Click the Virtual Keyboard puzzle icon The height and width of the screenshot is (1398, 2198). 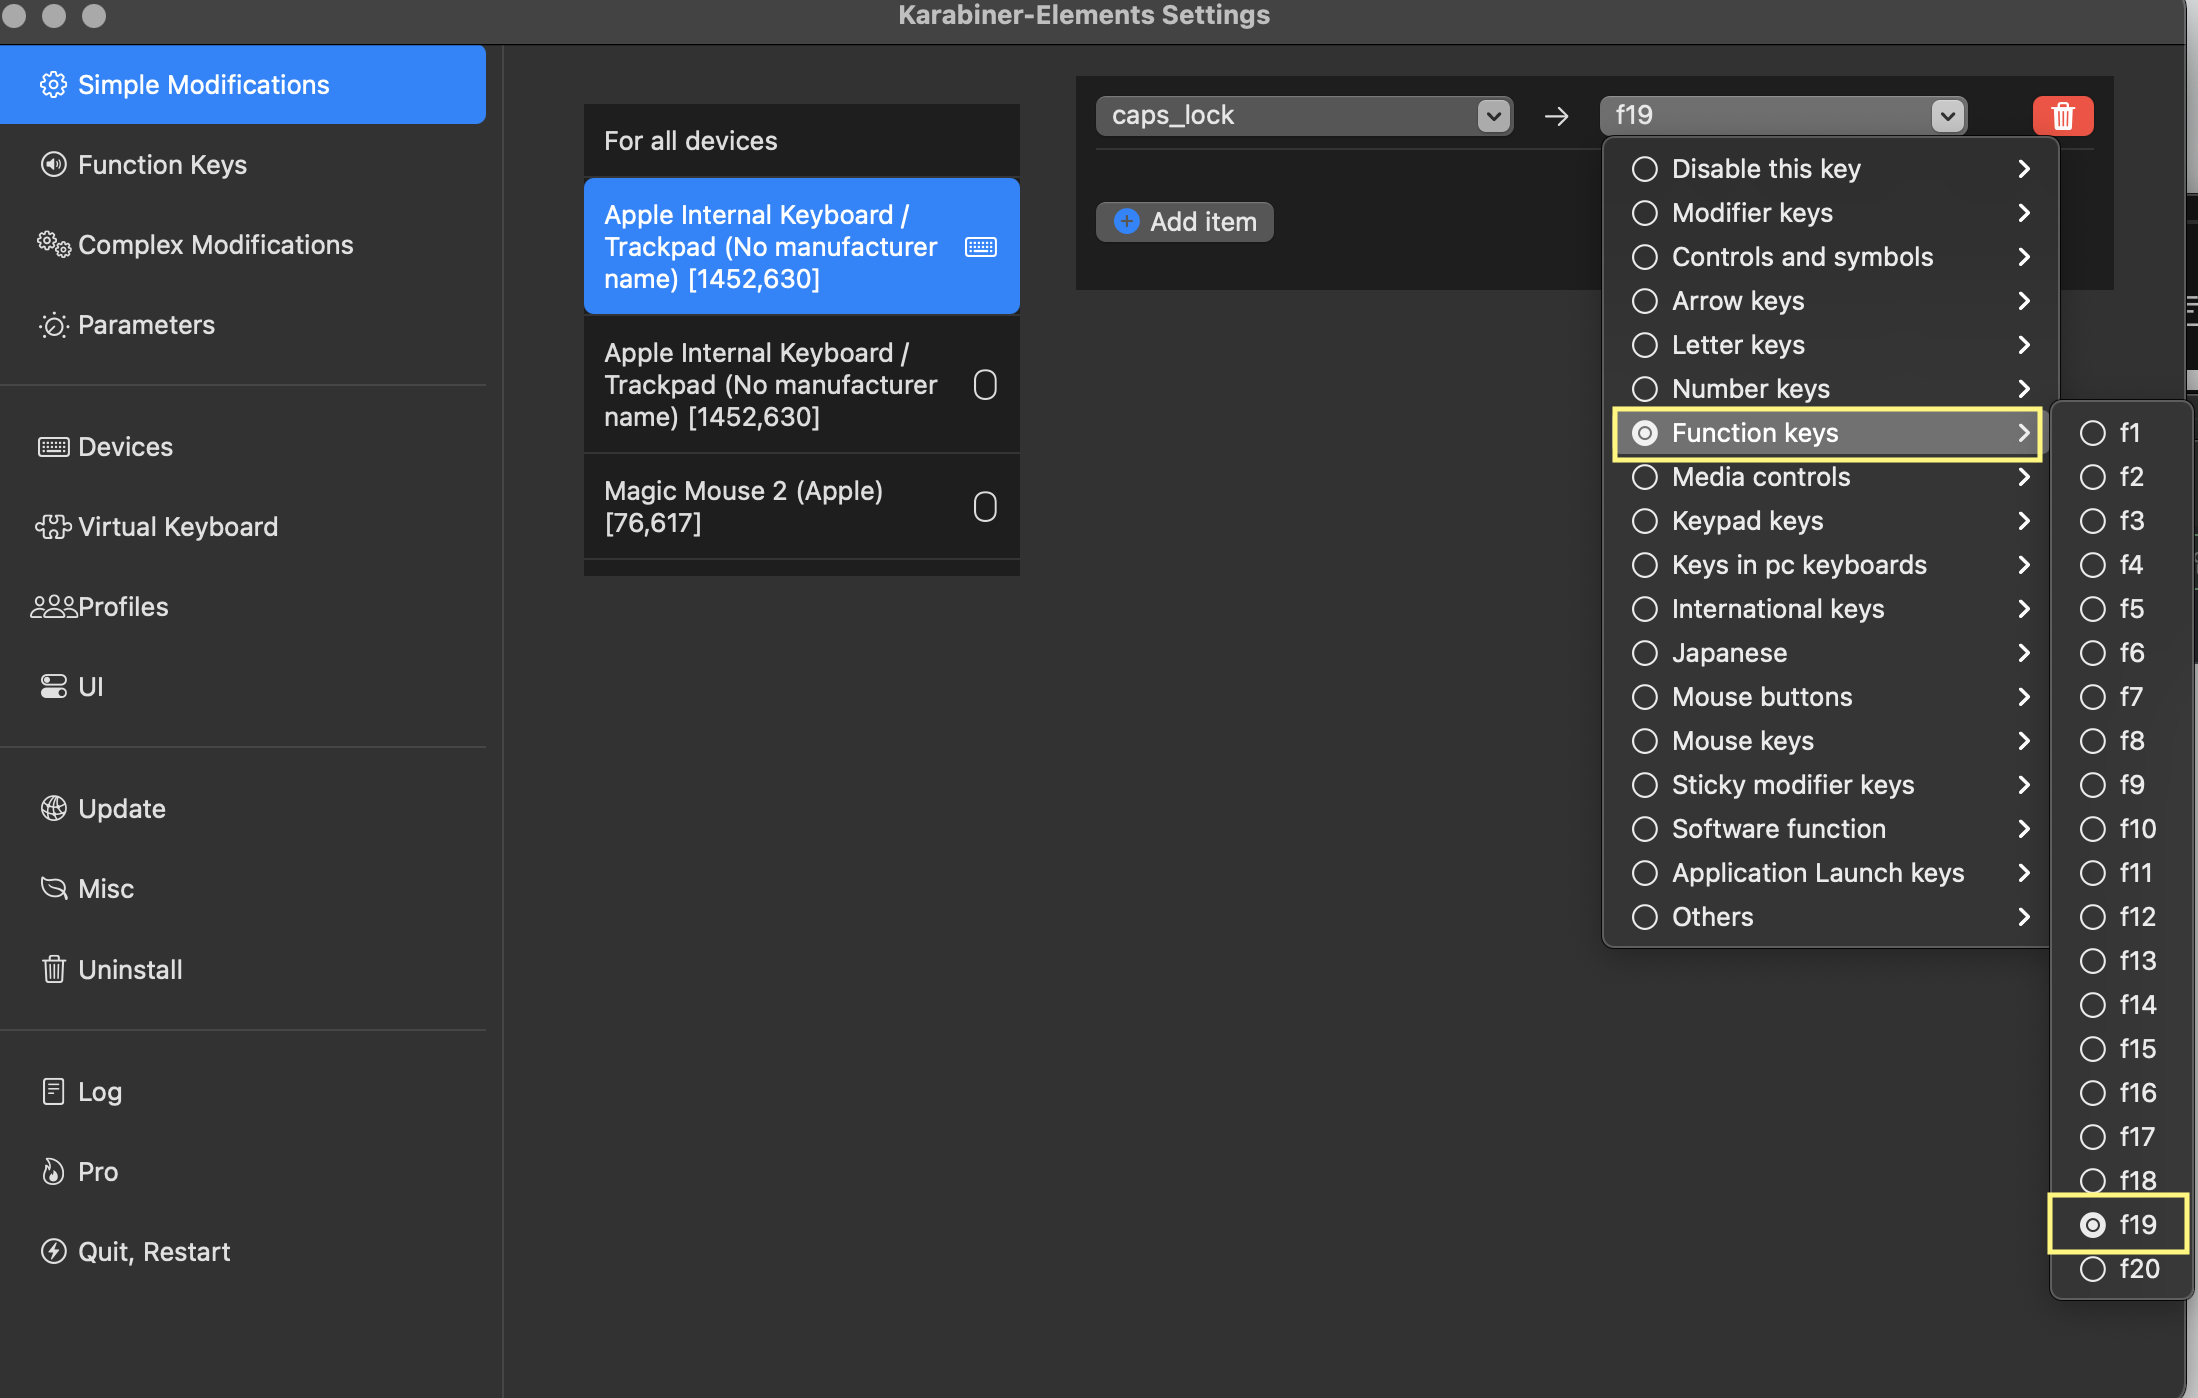click(53, 526)
